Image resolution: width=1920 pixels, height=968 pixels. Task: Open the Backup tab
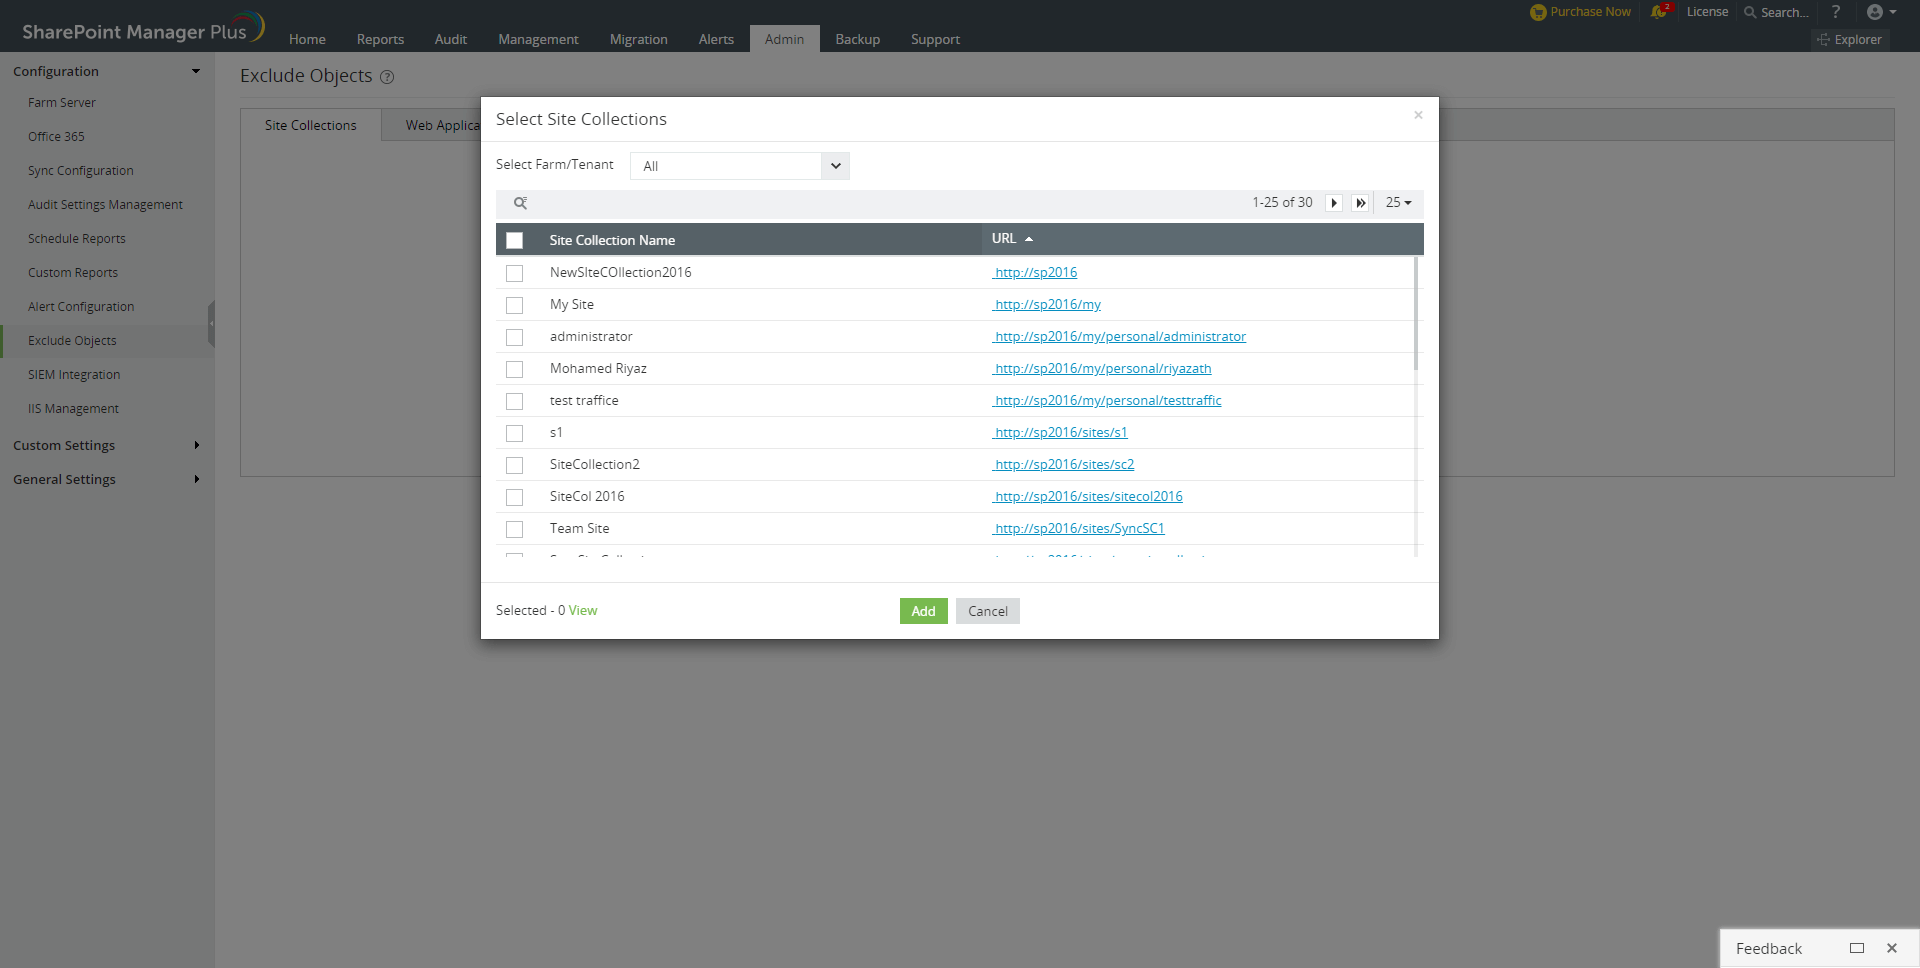858,39
